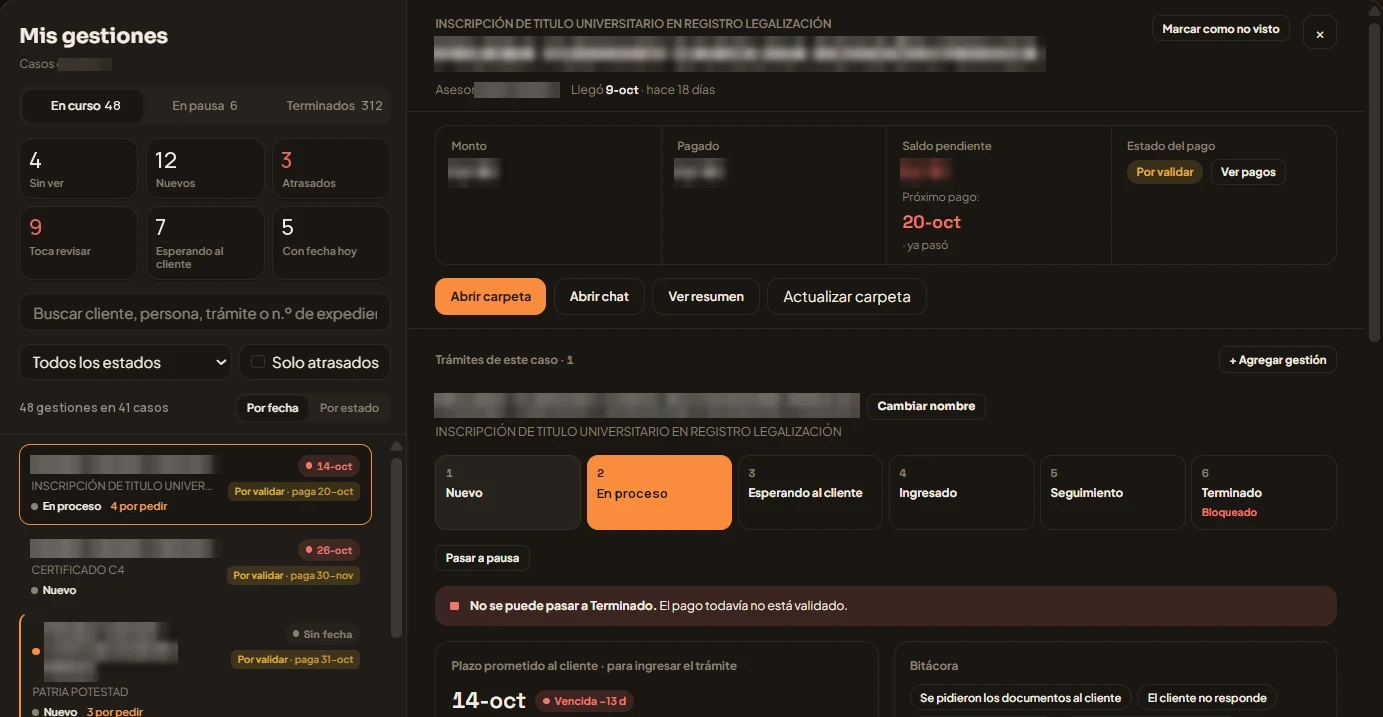Select stage 2 En proceso

tap(659, 492)
